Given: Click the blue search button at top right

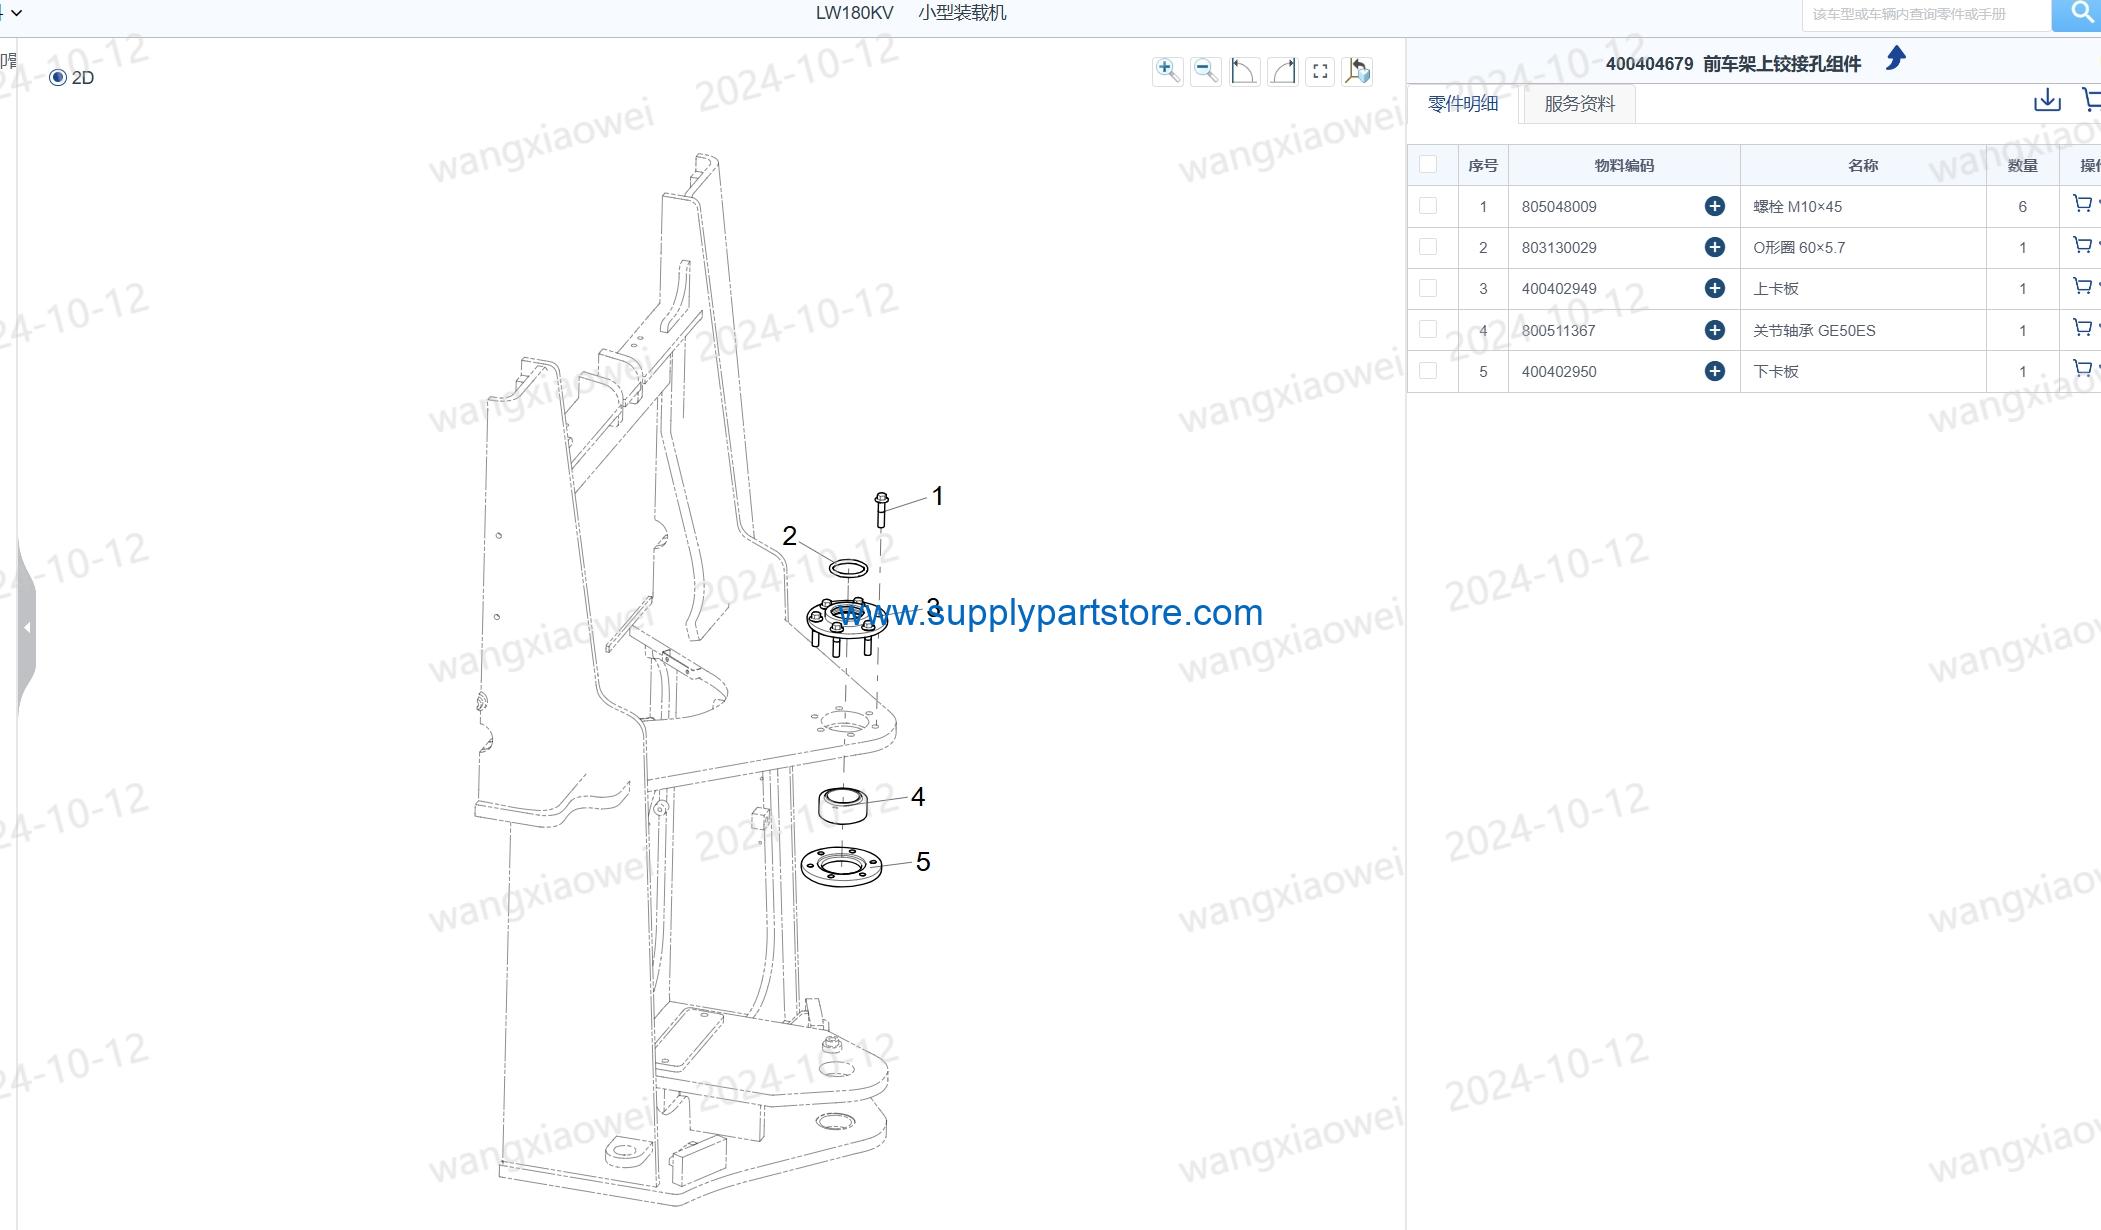Looking at the screenshot, I should [x=2078, y=14].
